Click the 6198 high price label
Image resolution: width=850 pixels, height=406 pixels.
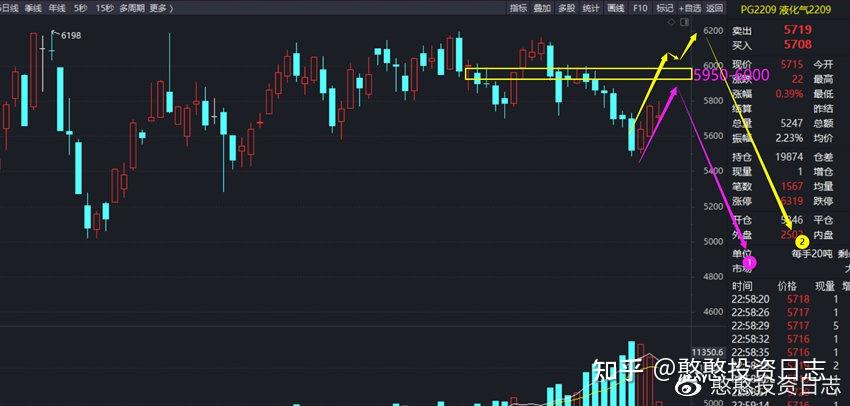coord(71,36)
